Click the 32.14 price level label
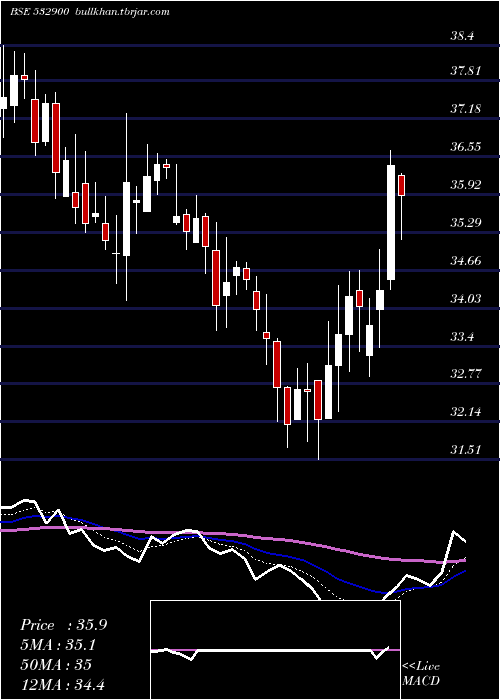500x700 pixels. 466,411
